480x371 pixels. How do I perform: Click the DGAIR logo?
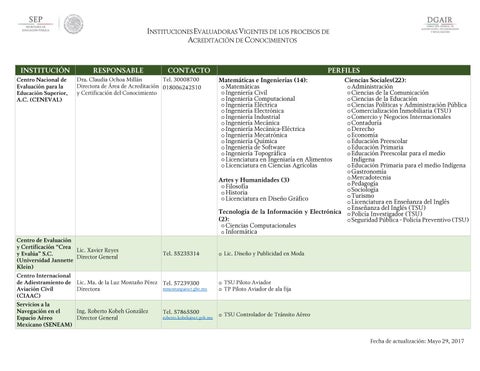(440, 25)
